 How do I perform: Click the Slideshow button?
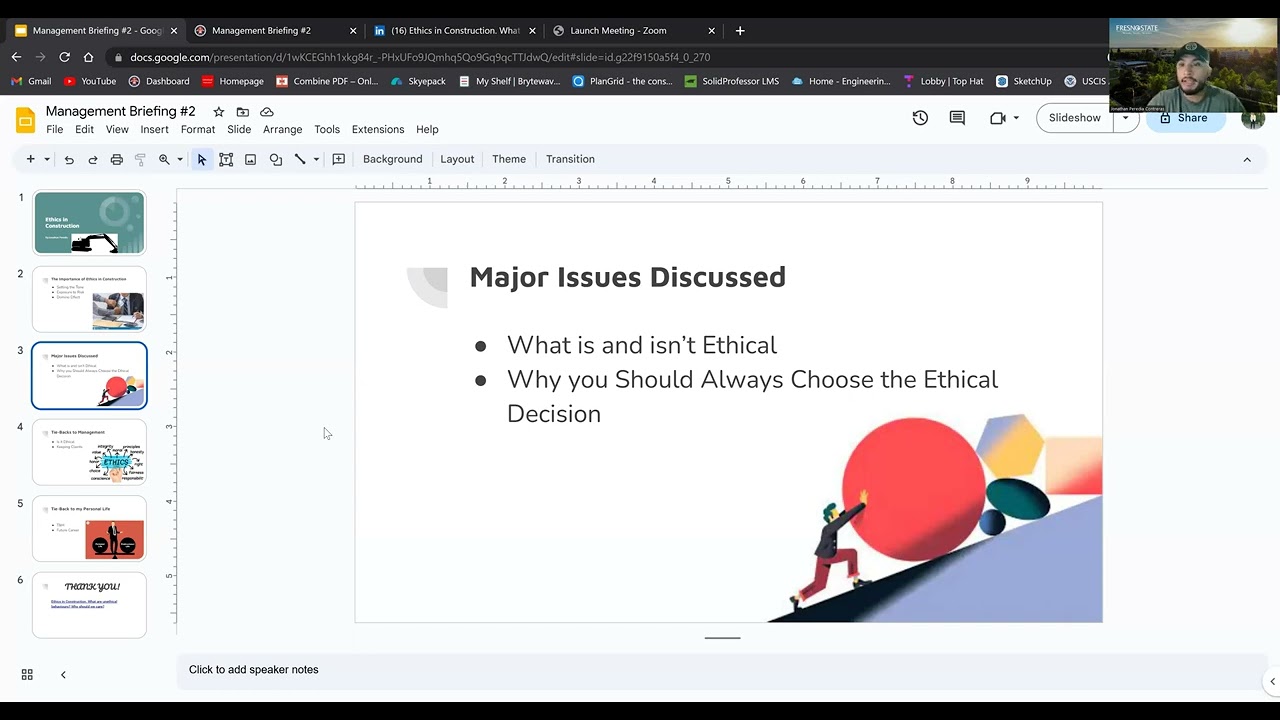click(x=1075, y=118)
